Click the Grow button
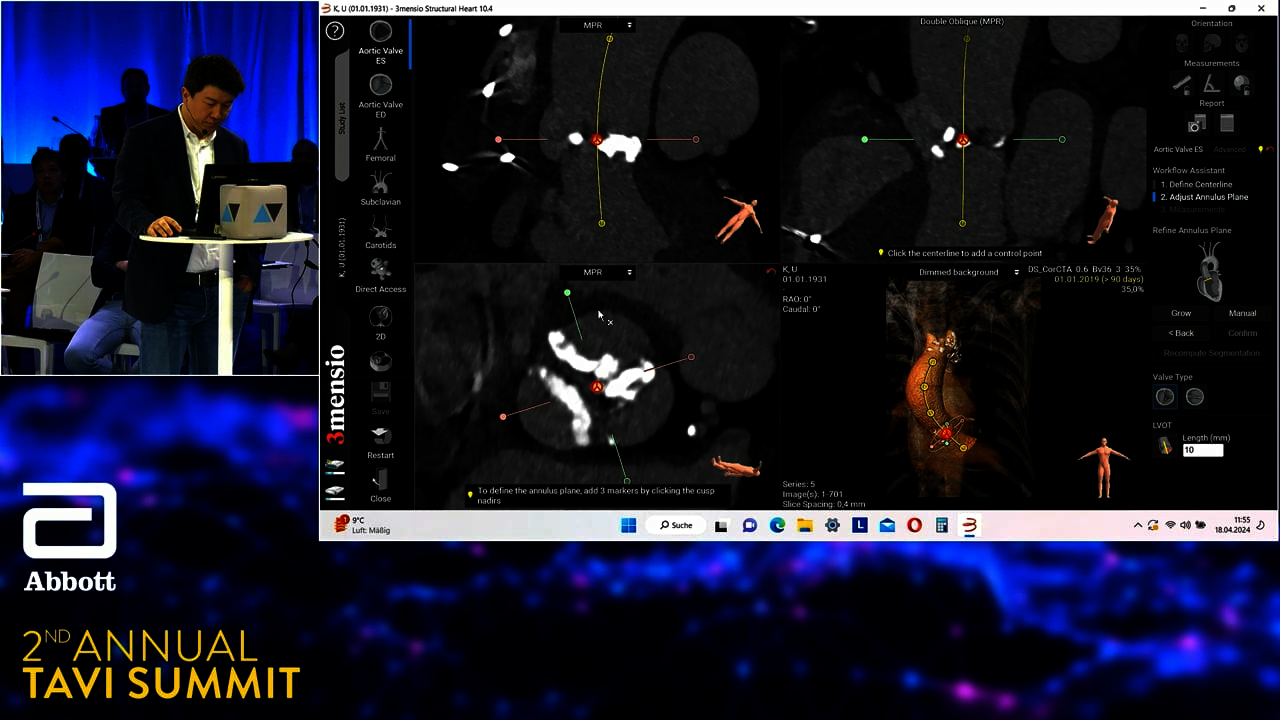Screen dimensions: 1280x720 1181,313
